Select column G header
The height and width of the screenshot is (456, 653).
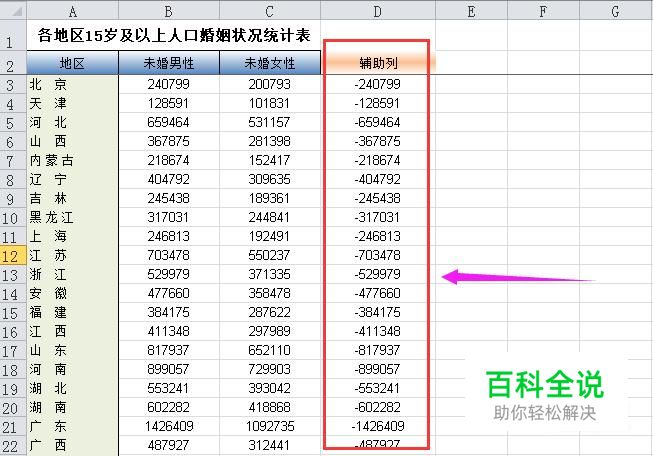[x=616, y=10]
